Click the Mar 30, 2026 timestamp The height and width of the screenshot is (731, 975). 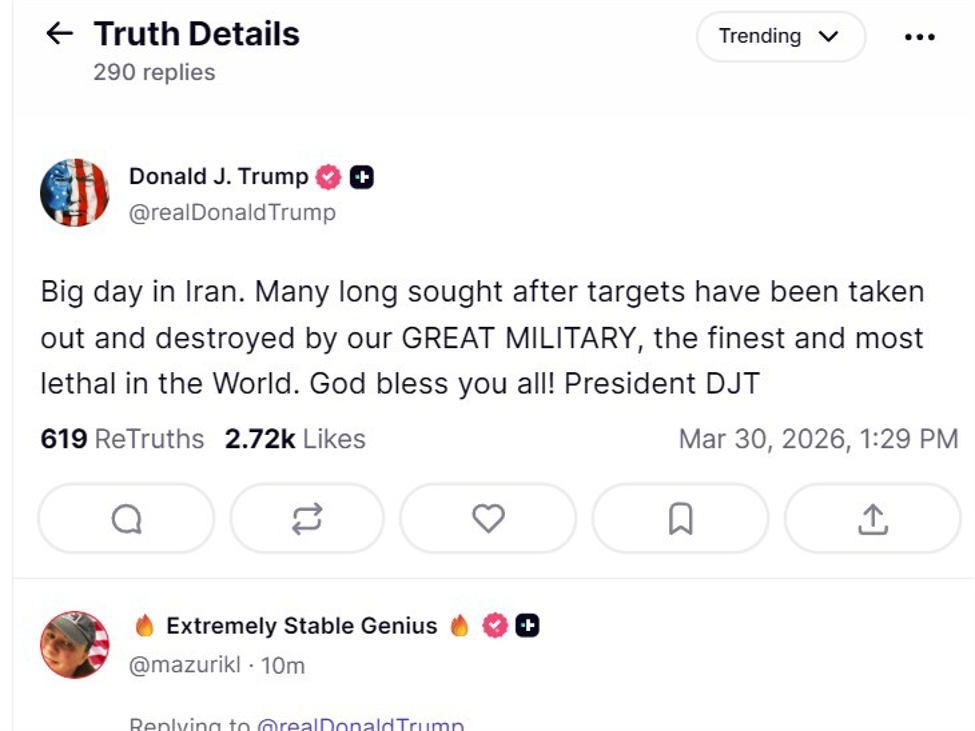coord(818,439)
